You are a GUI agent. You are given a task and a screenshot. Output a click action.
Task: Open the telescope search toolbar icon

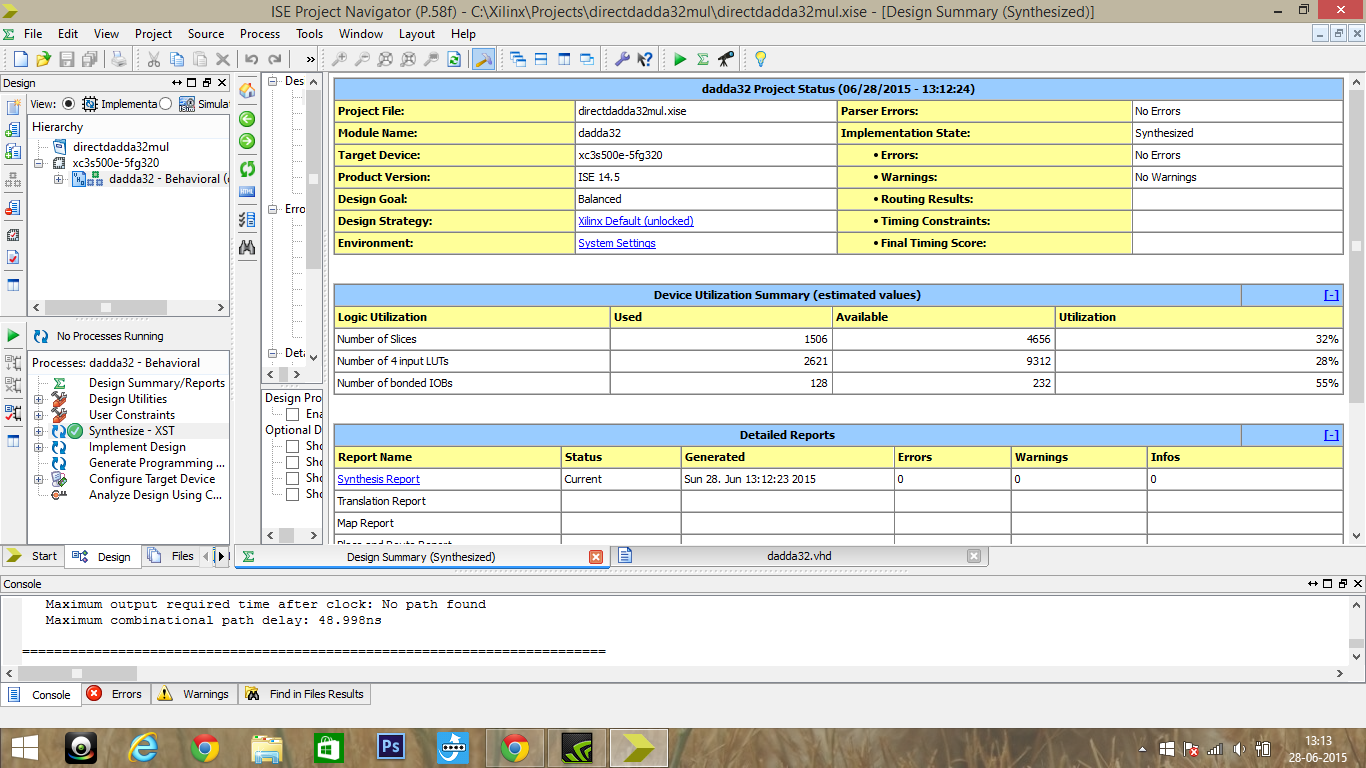coord(727,59)
